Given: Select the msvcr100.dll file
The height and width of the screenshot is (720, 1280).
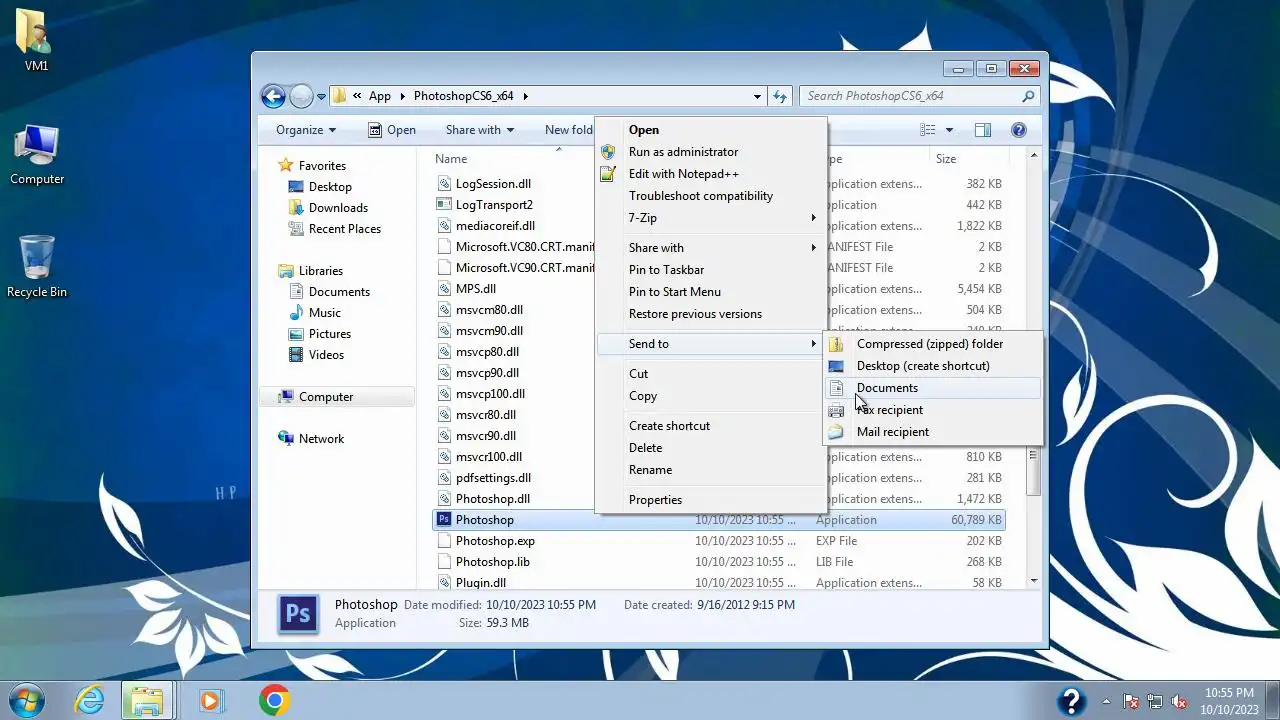Looking at the screenshot, I should [x=489, y=457].
